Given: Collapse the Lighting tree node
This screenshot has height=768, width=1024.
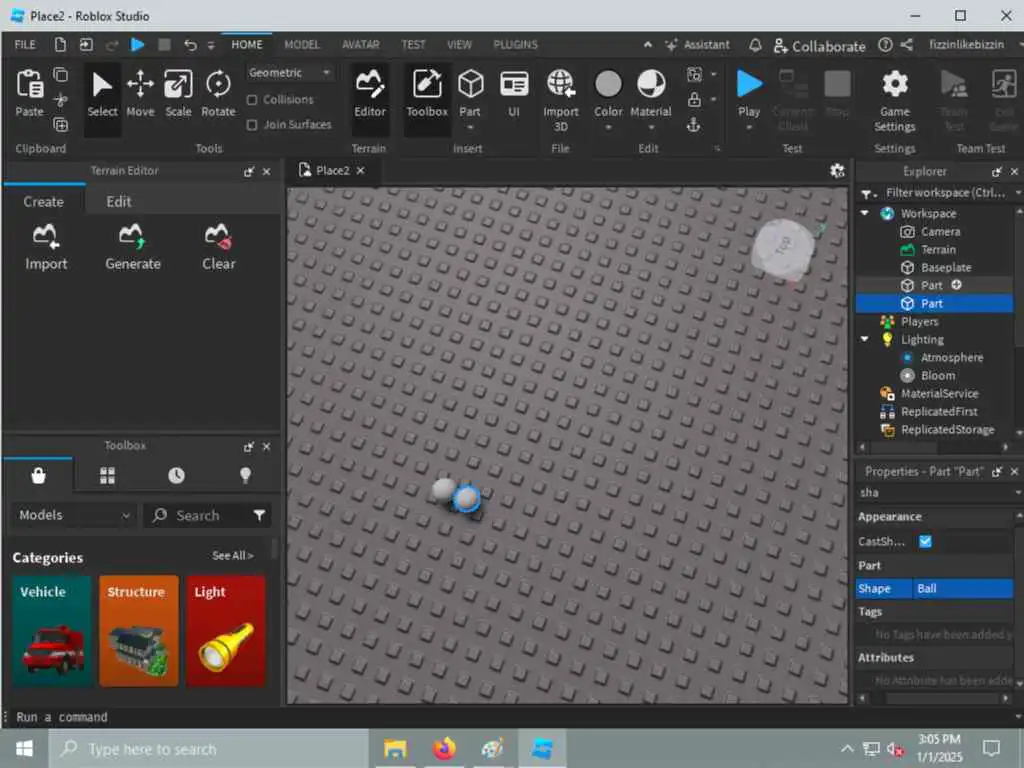Looking at the screenshot, I should tap(865, 340).
